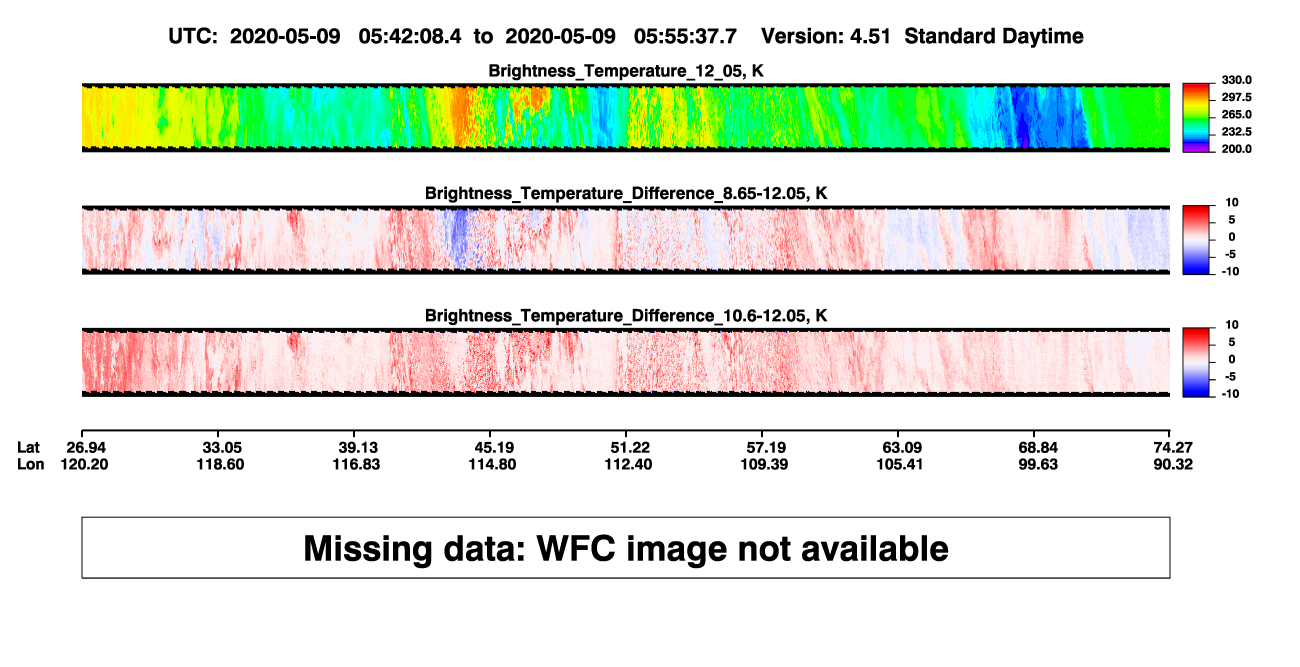Screen dimensions: 1300x667
Task: Select the title 'Brightness_Temperature_Difference_10.6-12.05, K'
Action: coord(626,316)
